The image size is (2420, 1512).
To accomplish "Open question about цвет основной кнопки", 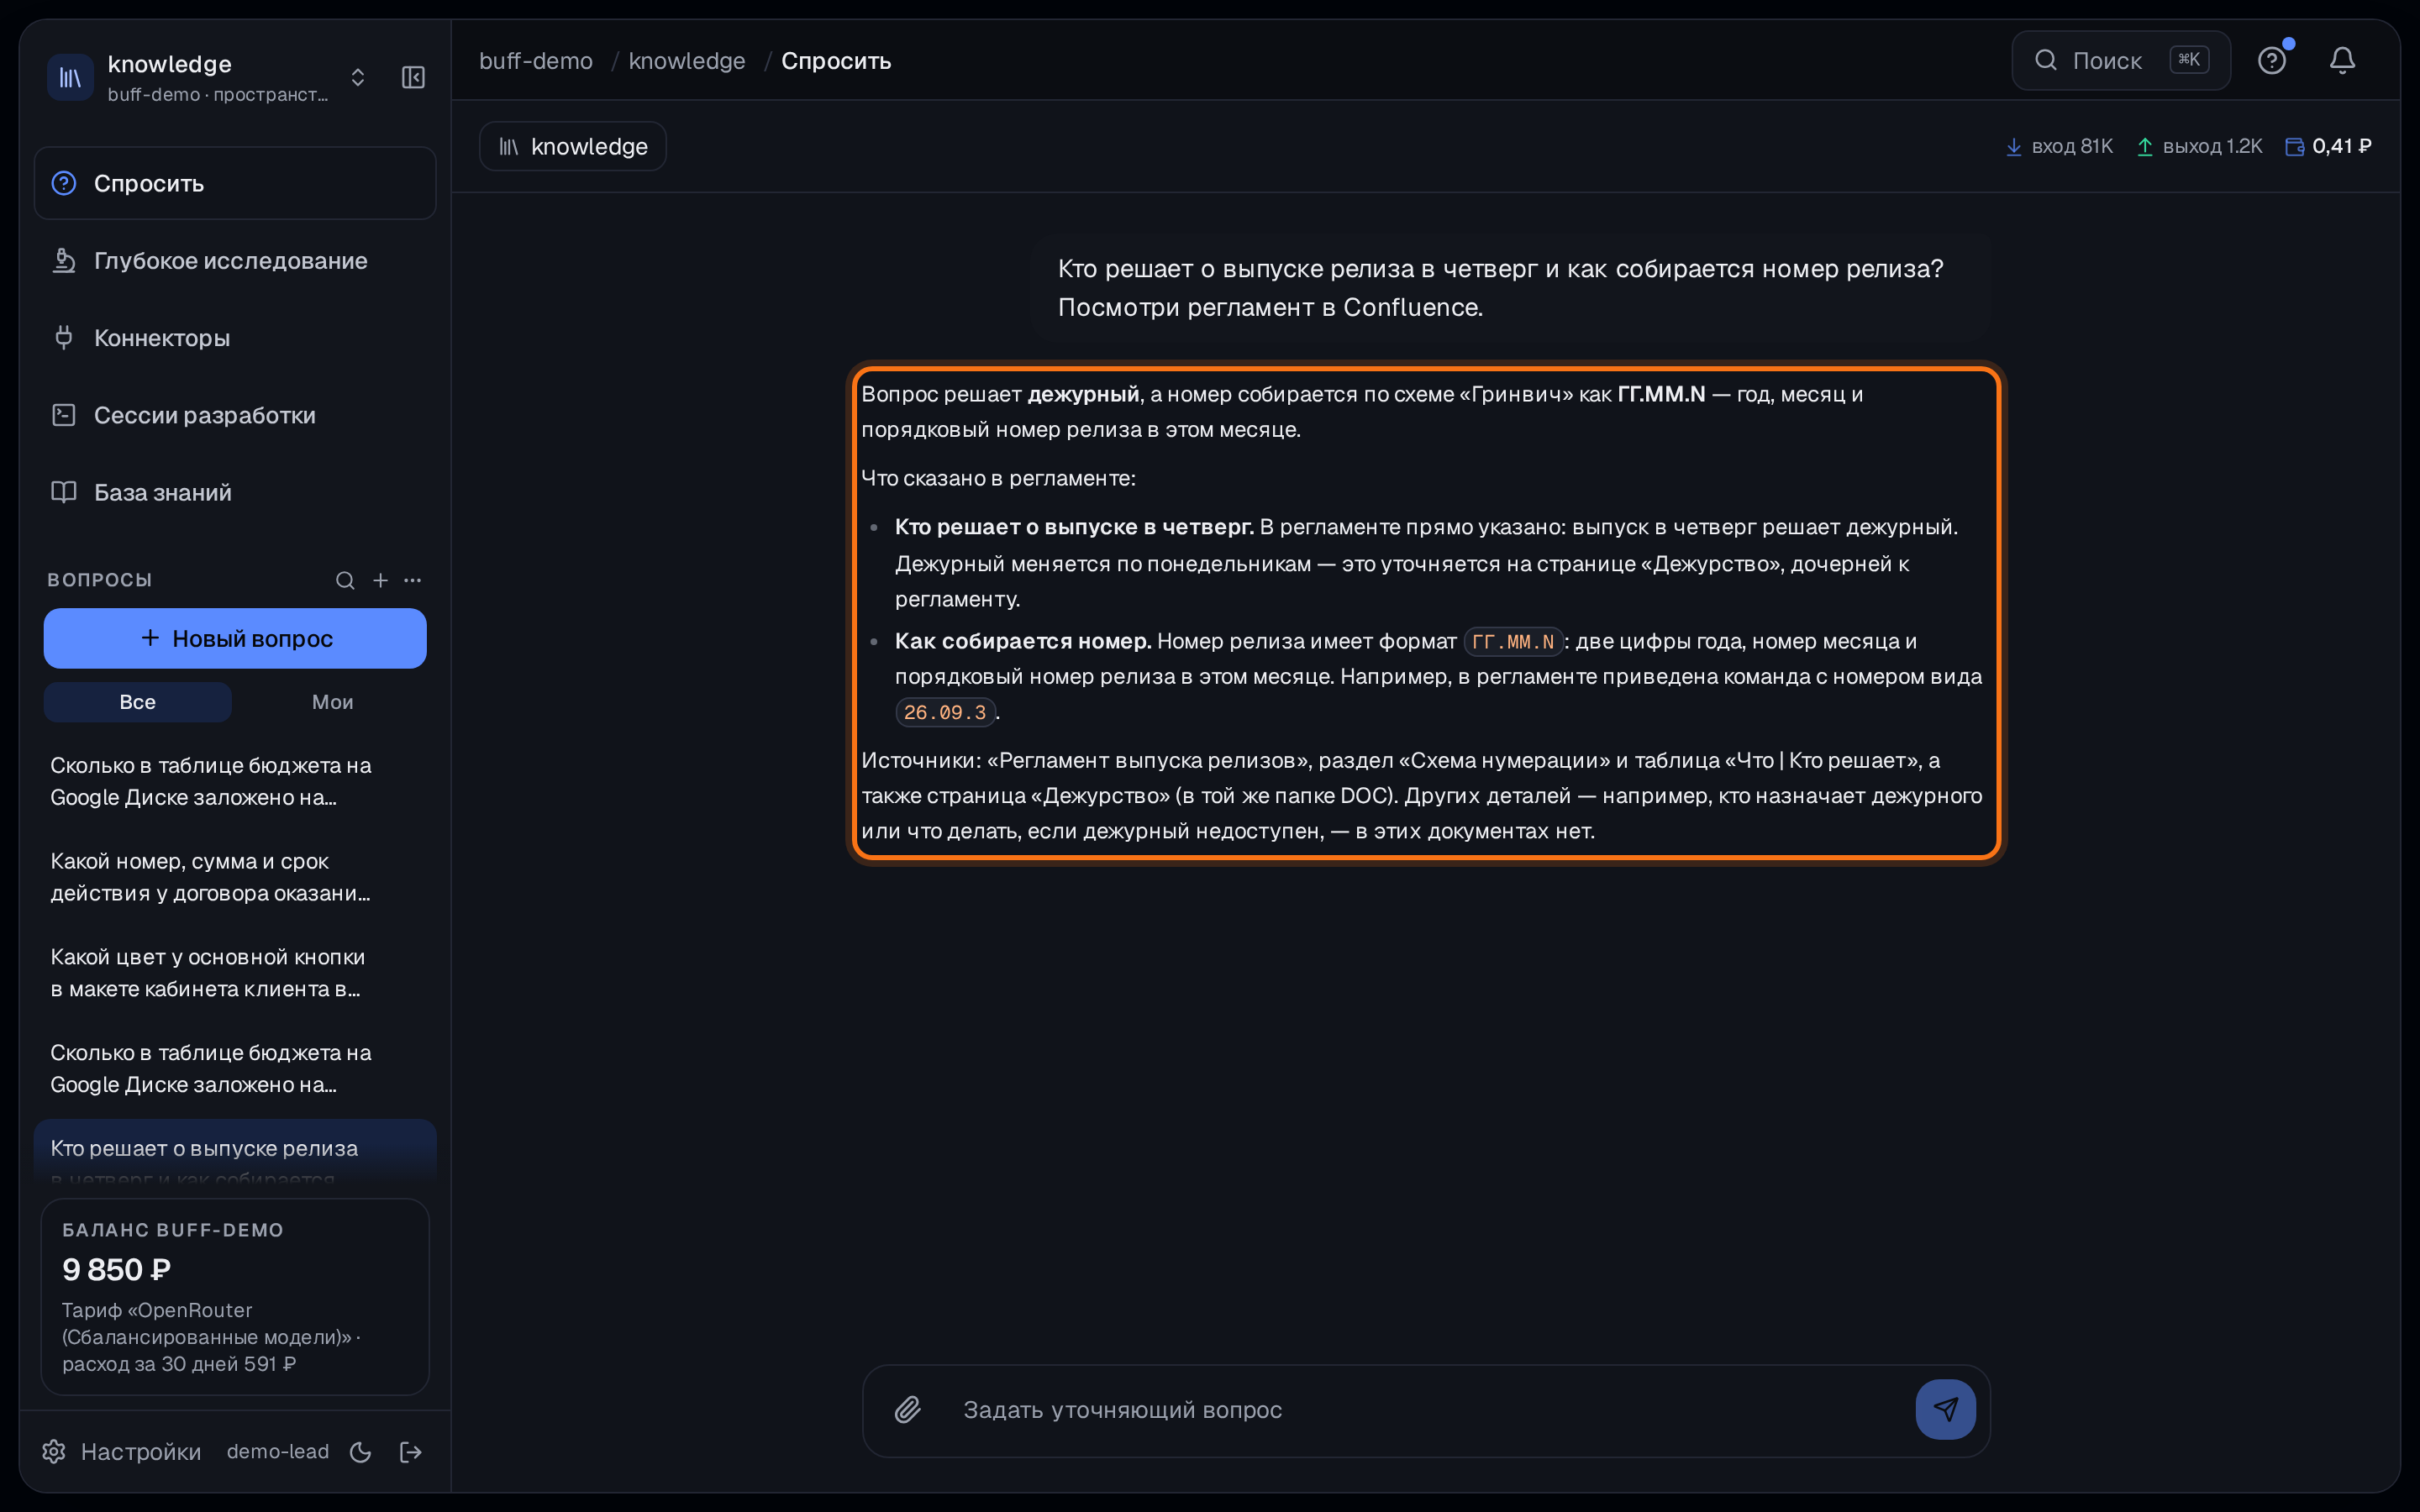I will pos(235,973).
